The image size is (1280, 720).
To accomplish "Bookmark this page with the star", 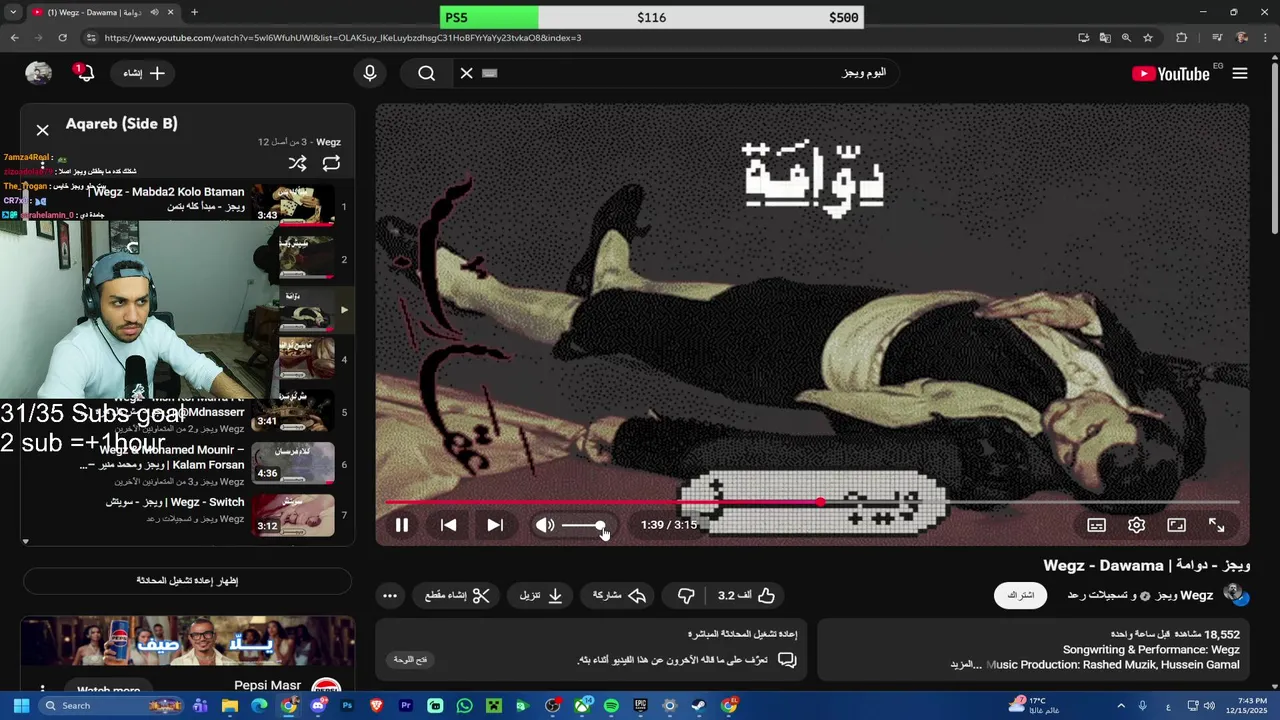I will coord(1148,38).
